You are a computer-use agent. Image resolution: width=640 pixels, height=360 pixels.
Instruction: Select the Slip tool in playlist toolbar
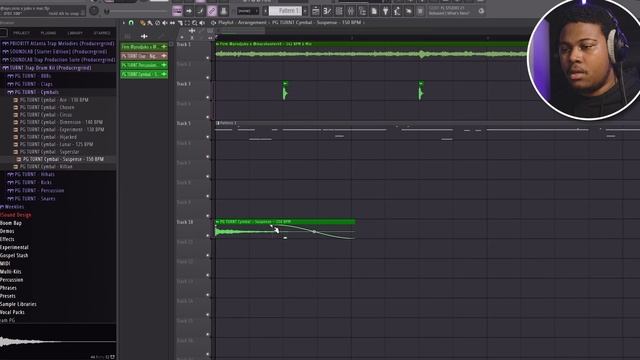172,23
